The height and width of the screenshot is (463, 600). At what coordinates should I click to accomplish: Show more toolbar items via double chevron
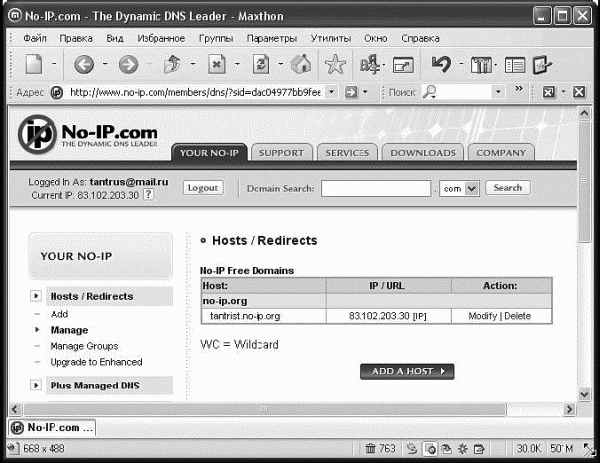pyautogui.click(x=519, y=89)
